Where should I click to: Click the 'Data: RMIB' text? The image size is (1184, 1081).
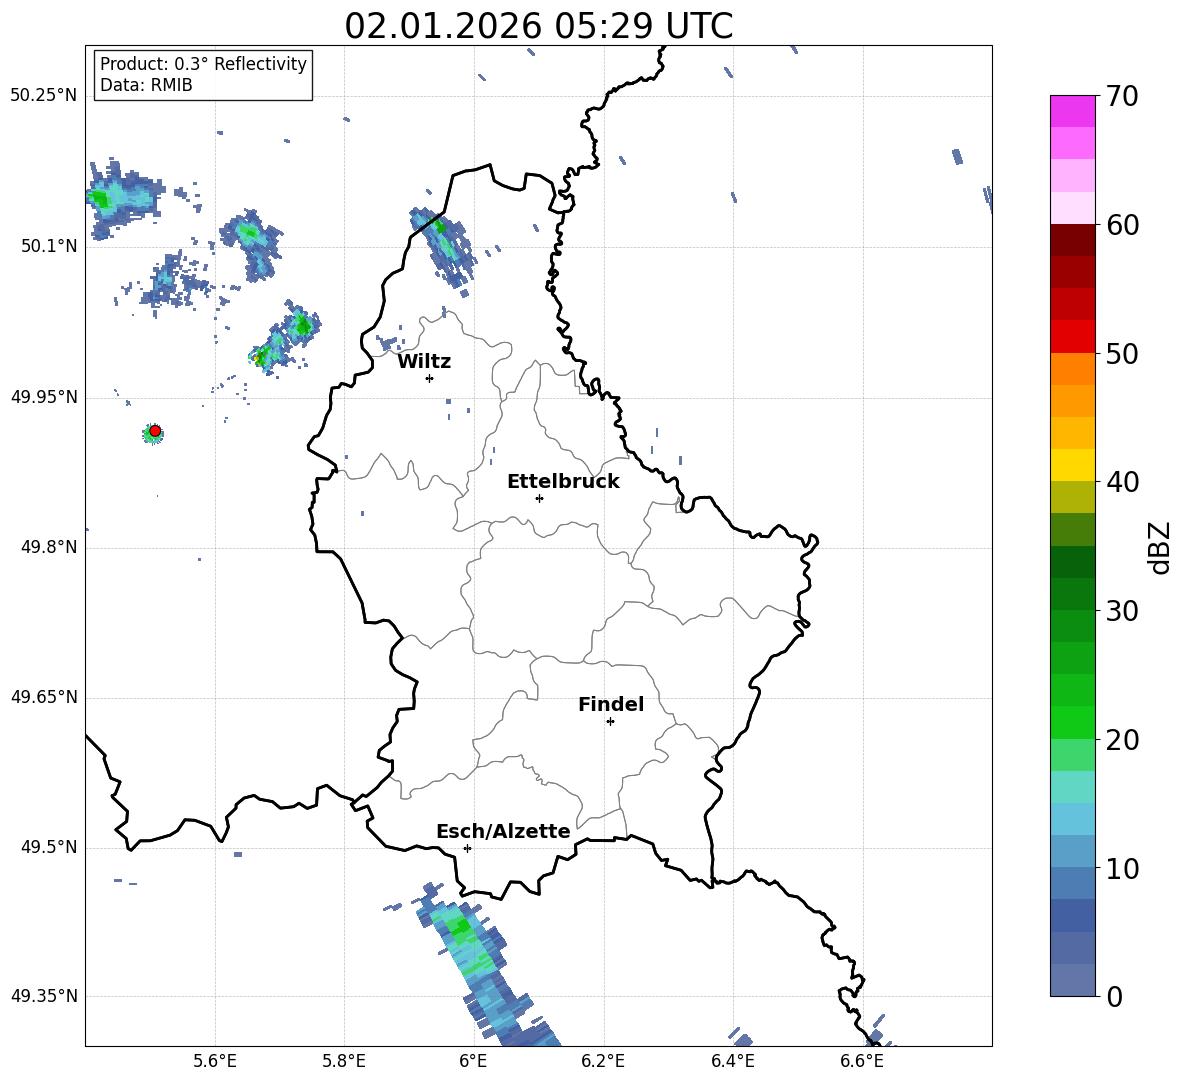pos(146,85)
